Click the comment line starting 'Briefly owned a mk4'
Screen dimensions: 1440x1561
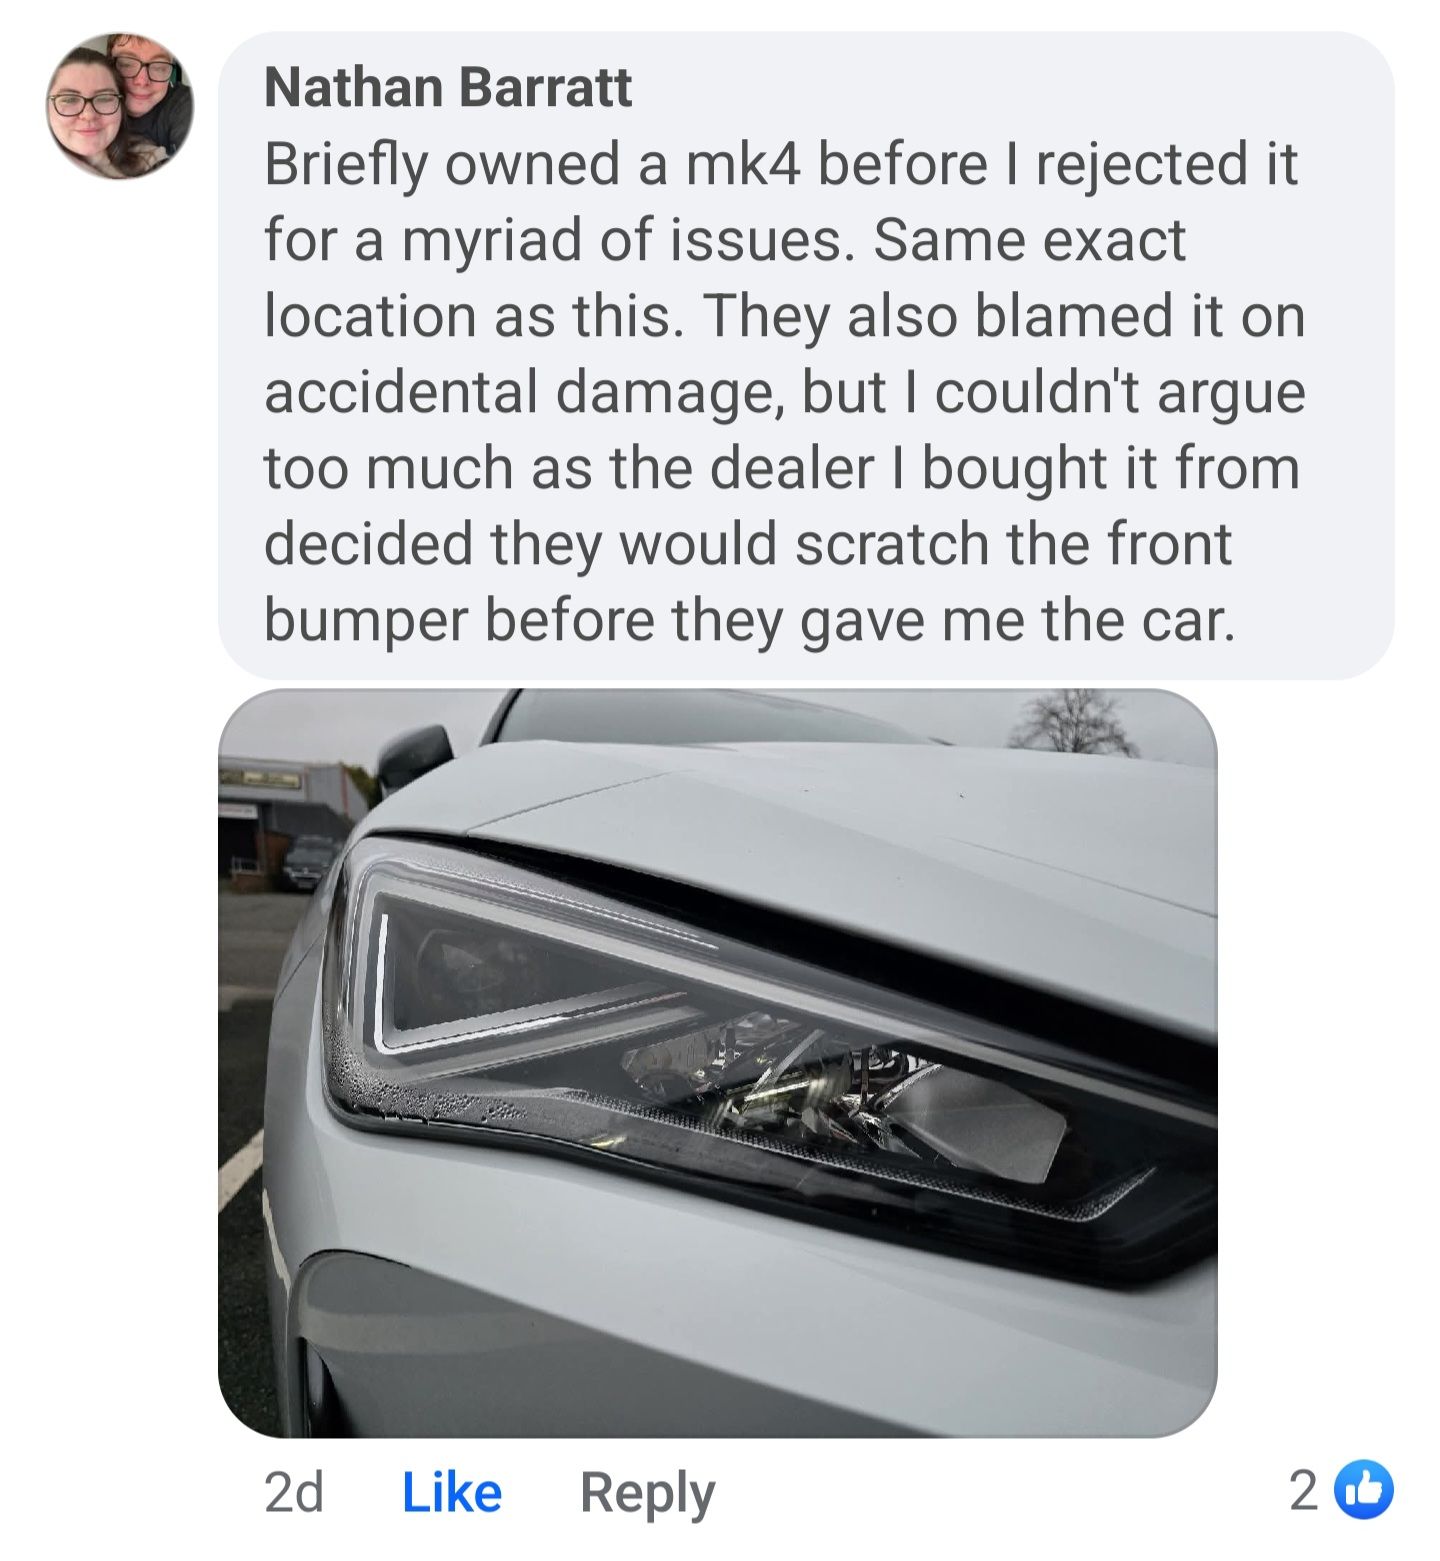click(x=780, y=163)
